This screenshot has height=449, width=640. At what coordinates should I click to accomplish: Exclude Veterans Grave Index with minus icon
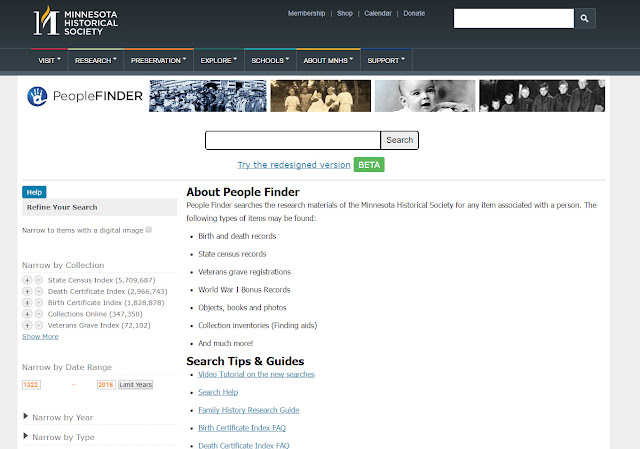(x=39, y=325)
